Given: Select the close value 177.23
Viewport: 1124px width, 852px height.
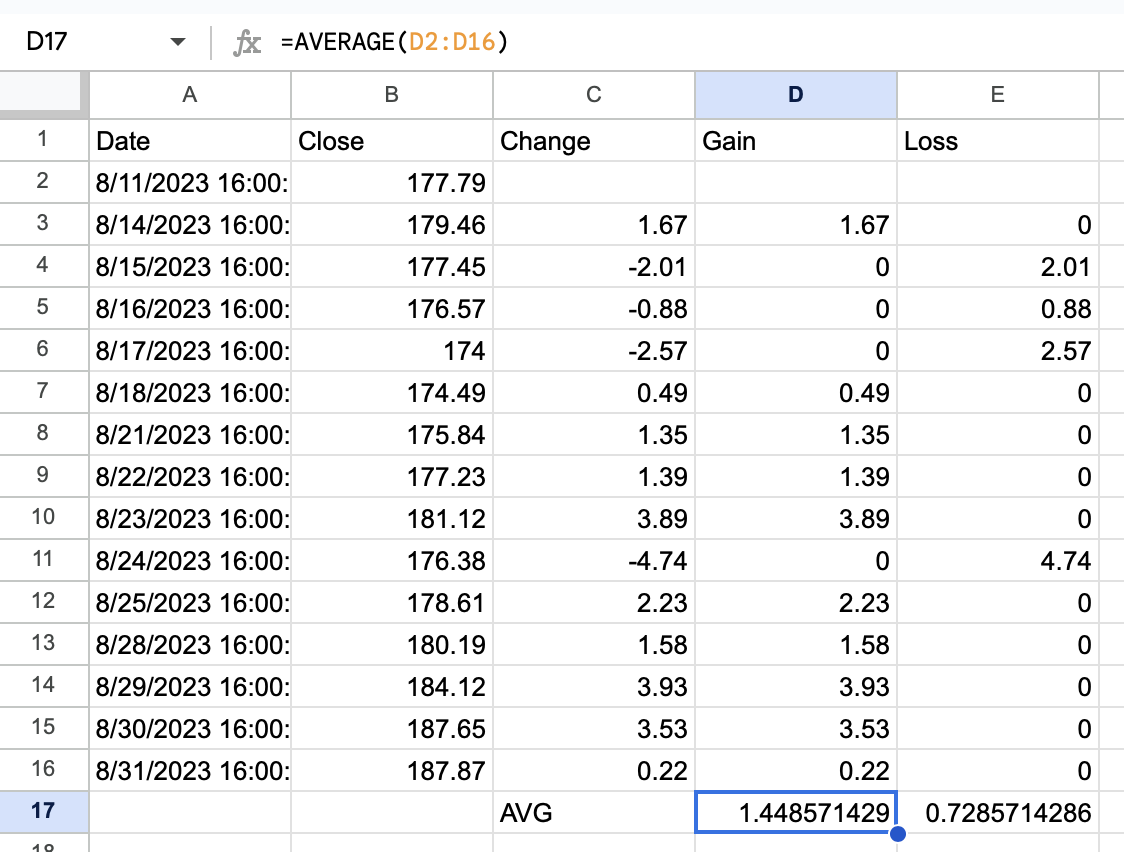Looking at the screenshot, I should (392, 477).
